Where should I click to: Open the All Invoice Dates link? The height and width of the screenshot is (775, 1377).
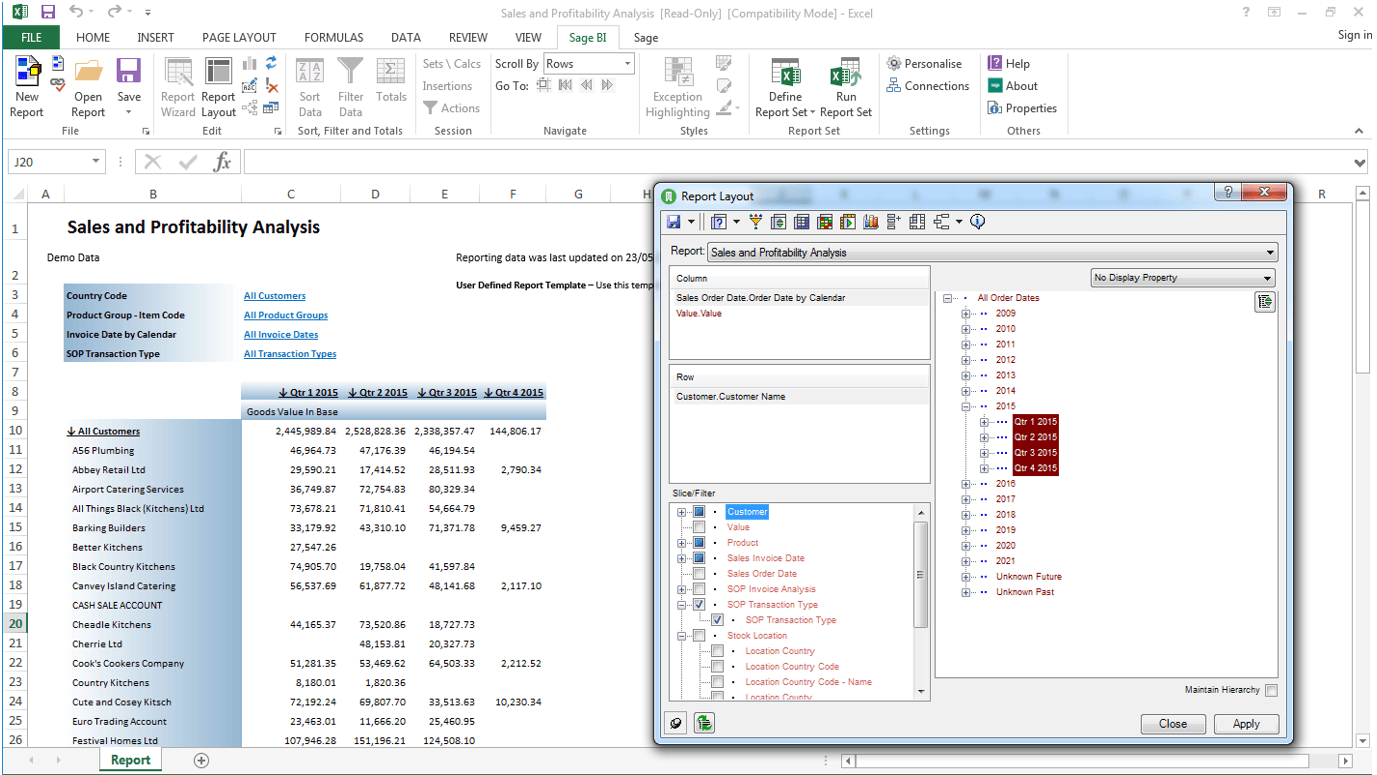[281, 335]
